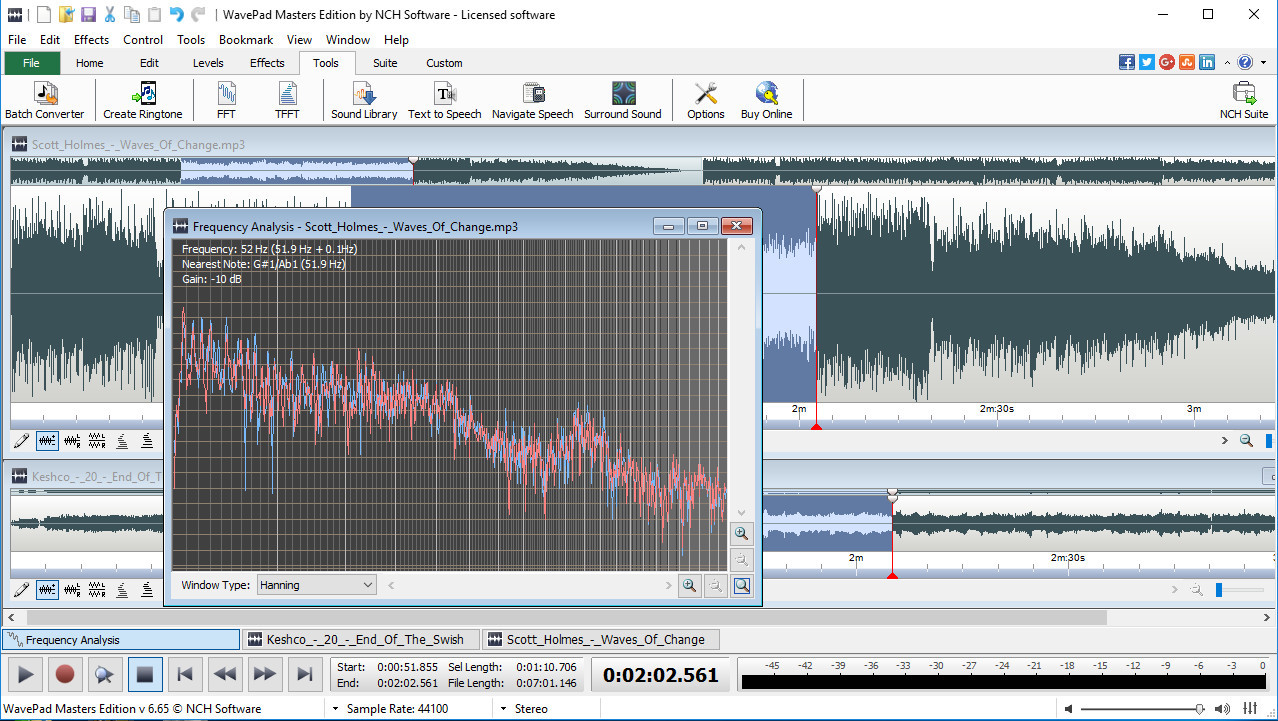1278x721 pixels.
Task: Stop playback with the Stop button
Action: tap(145, 675)
